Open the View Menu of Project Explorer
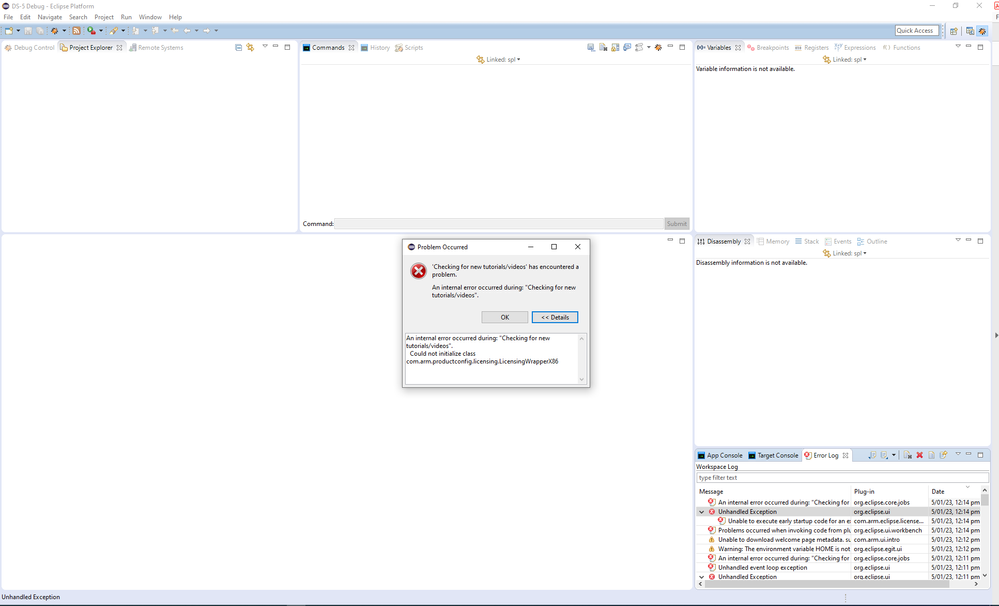 coord(265,47)
